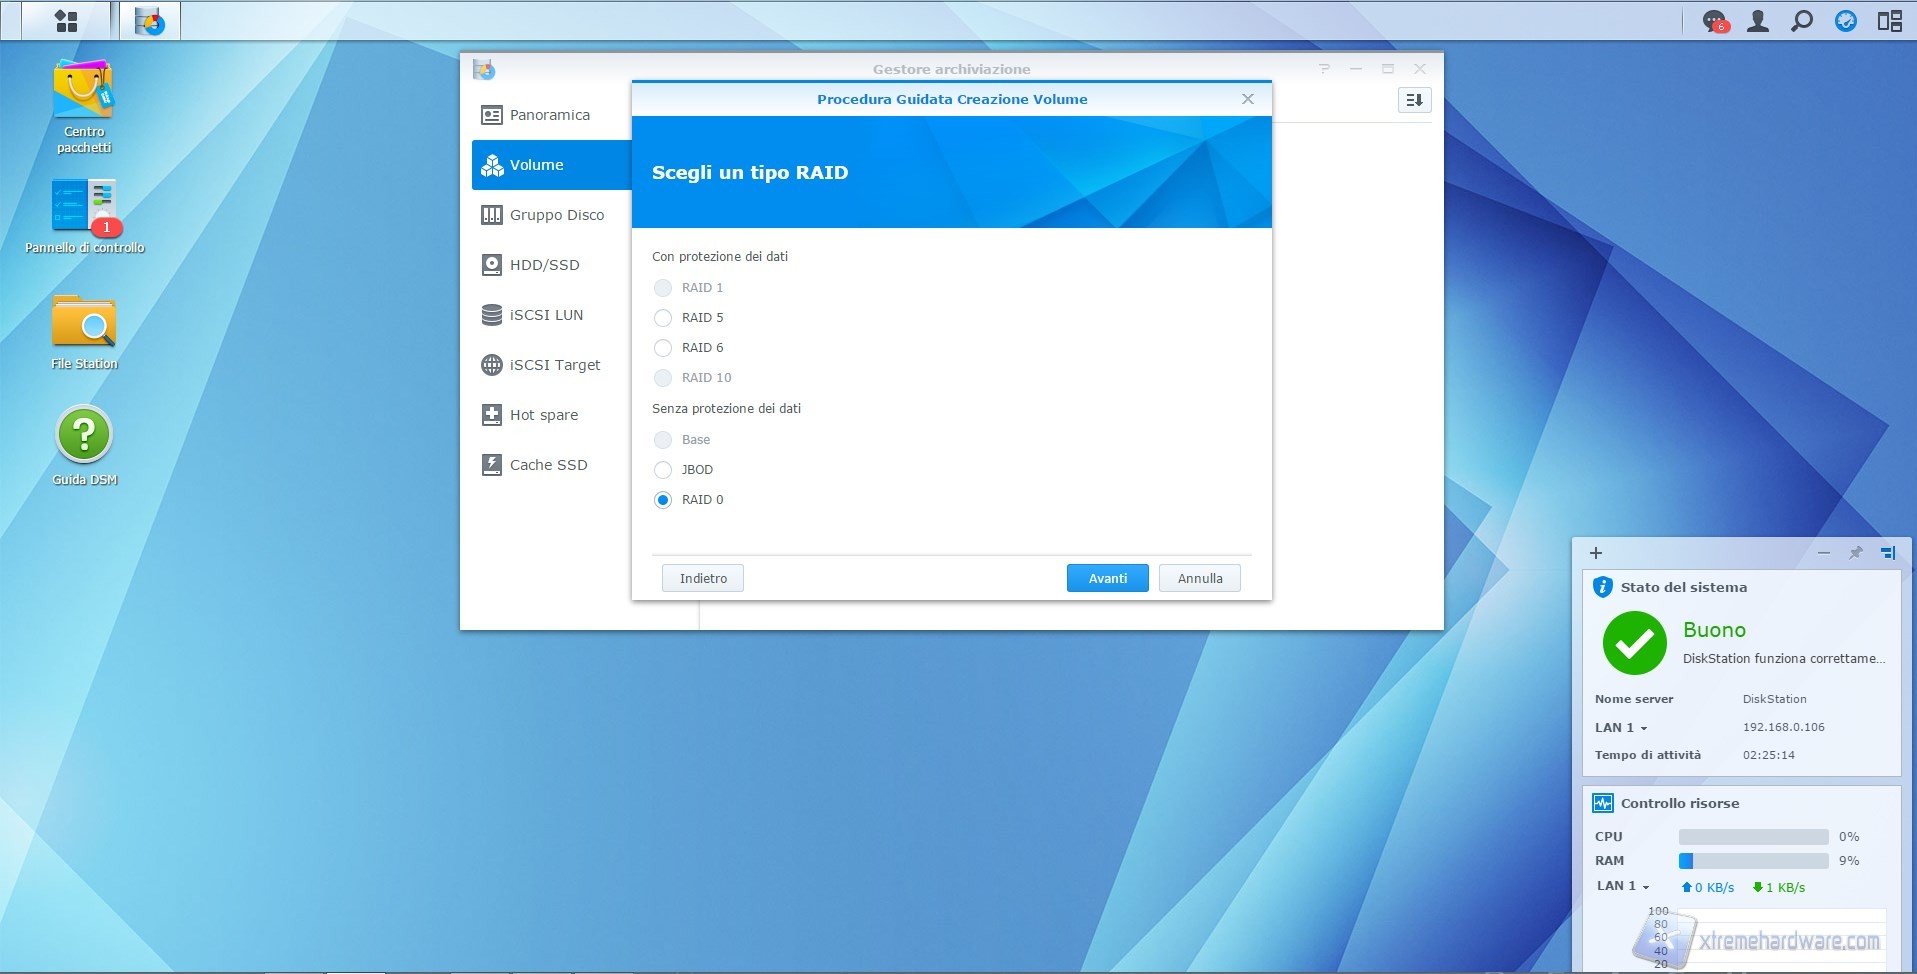This screenshot has width=1917, height=974.
Task: Open the notifications chat bubble icon
Action: pyautogui.click(x=1714, y=21)
